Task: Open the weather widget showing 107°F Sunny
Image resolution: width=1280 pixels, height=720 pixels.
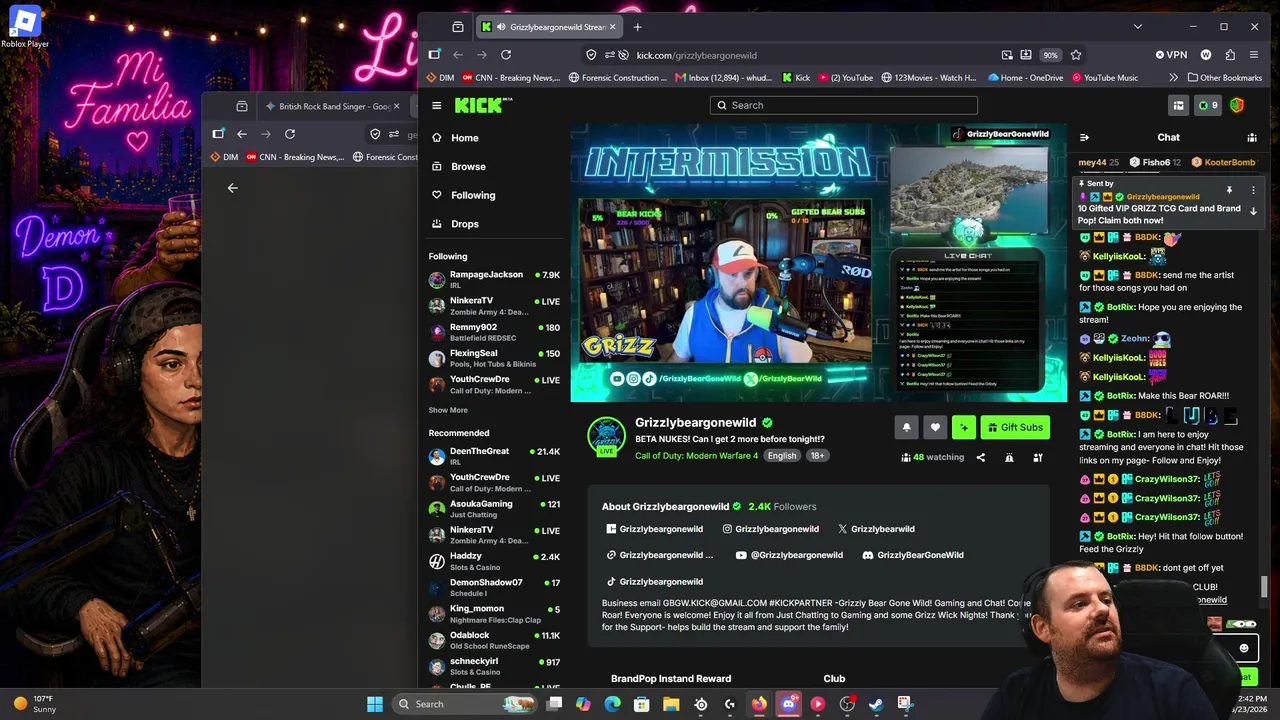Action: click(x=33, y=704)
